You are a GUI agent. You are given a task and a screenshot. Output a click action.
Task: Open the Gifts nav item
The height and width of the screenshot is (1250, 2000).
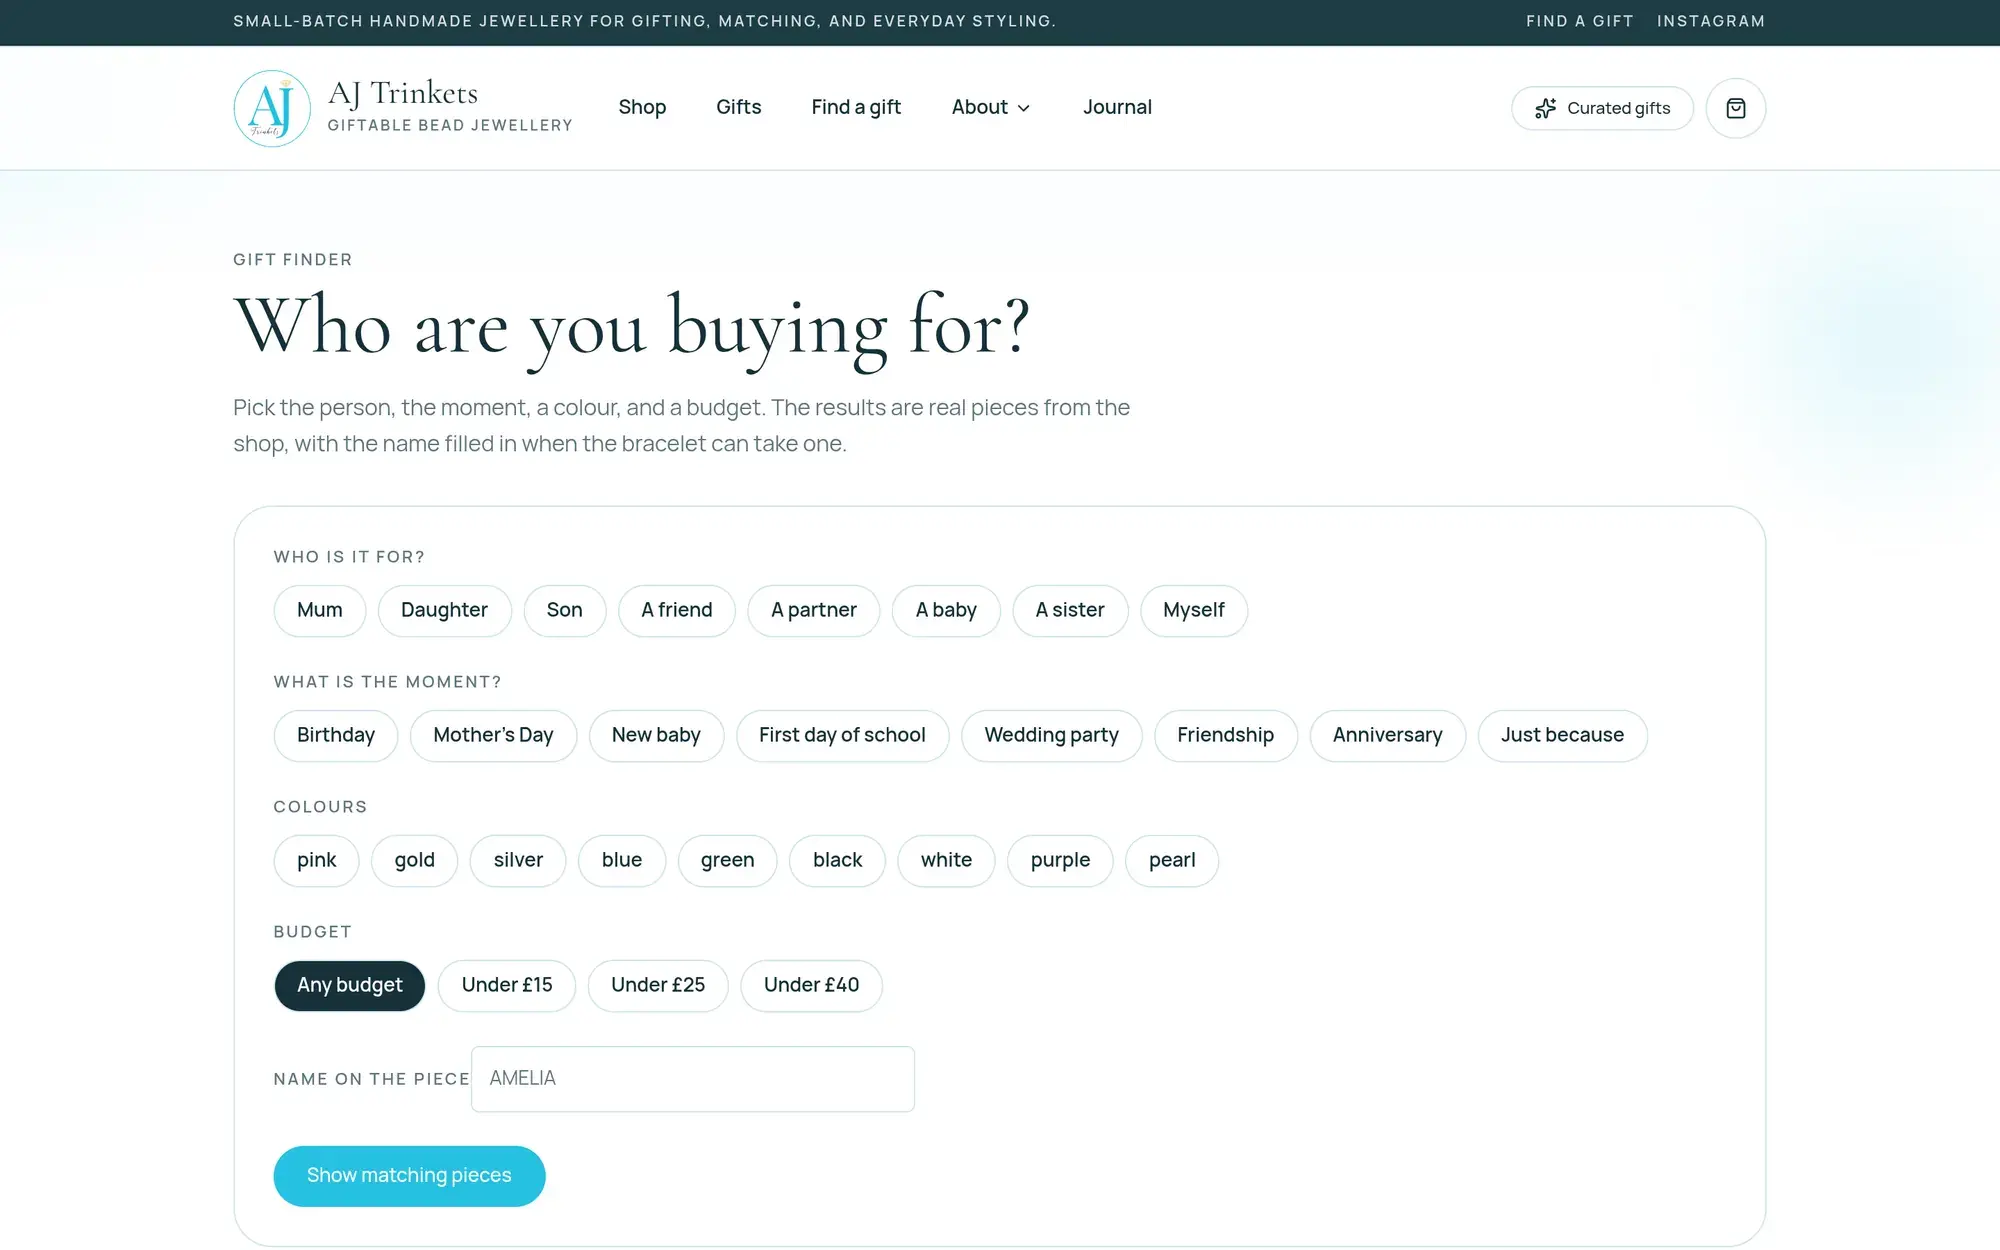click(738, 107)
